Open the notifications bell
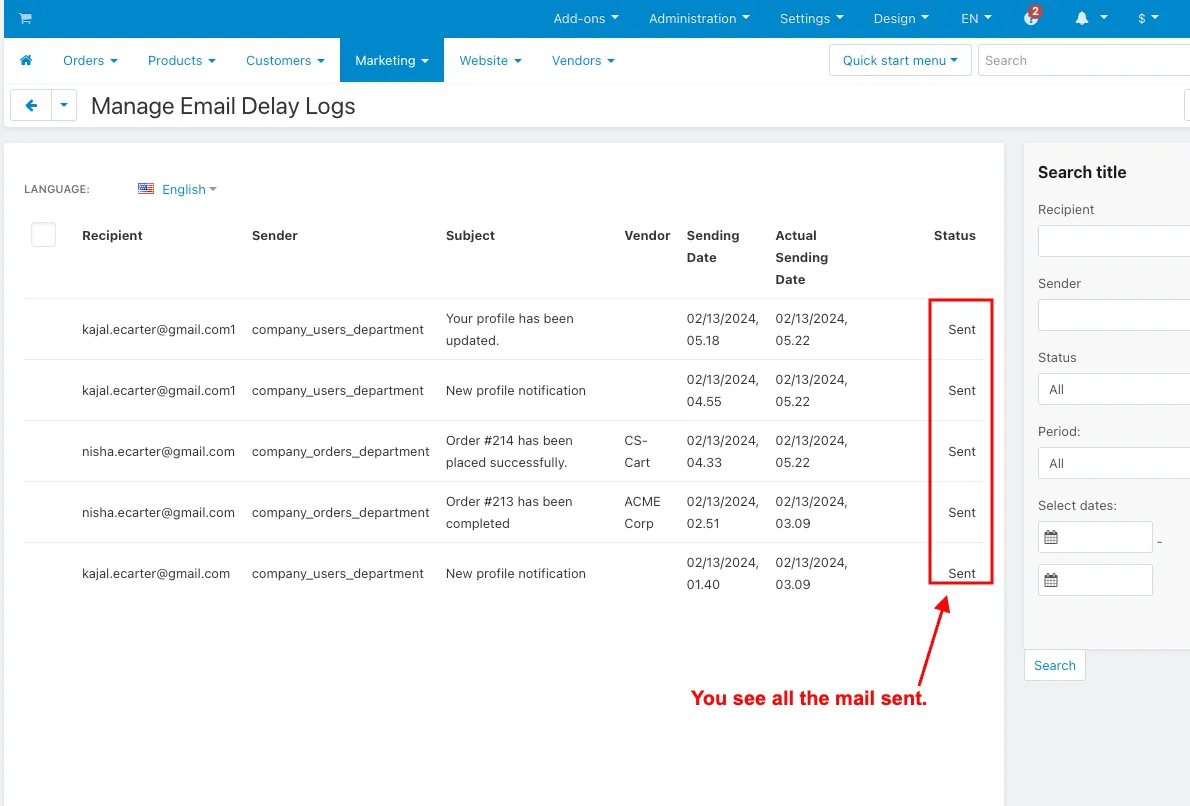The image size is (1190, 806). click(x=1081, y=18)
